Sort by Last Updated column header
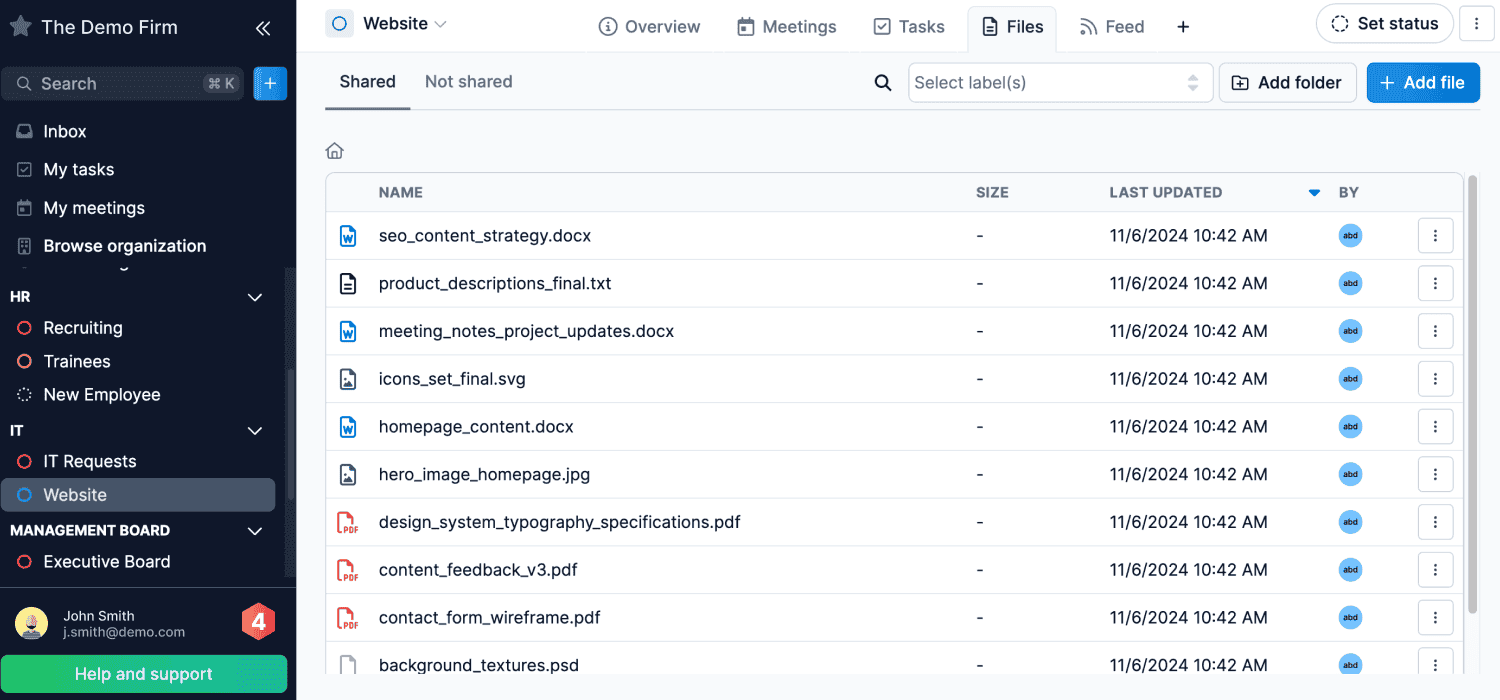The height and width of the screenshot is (700, 1500). 1165,192
